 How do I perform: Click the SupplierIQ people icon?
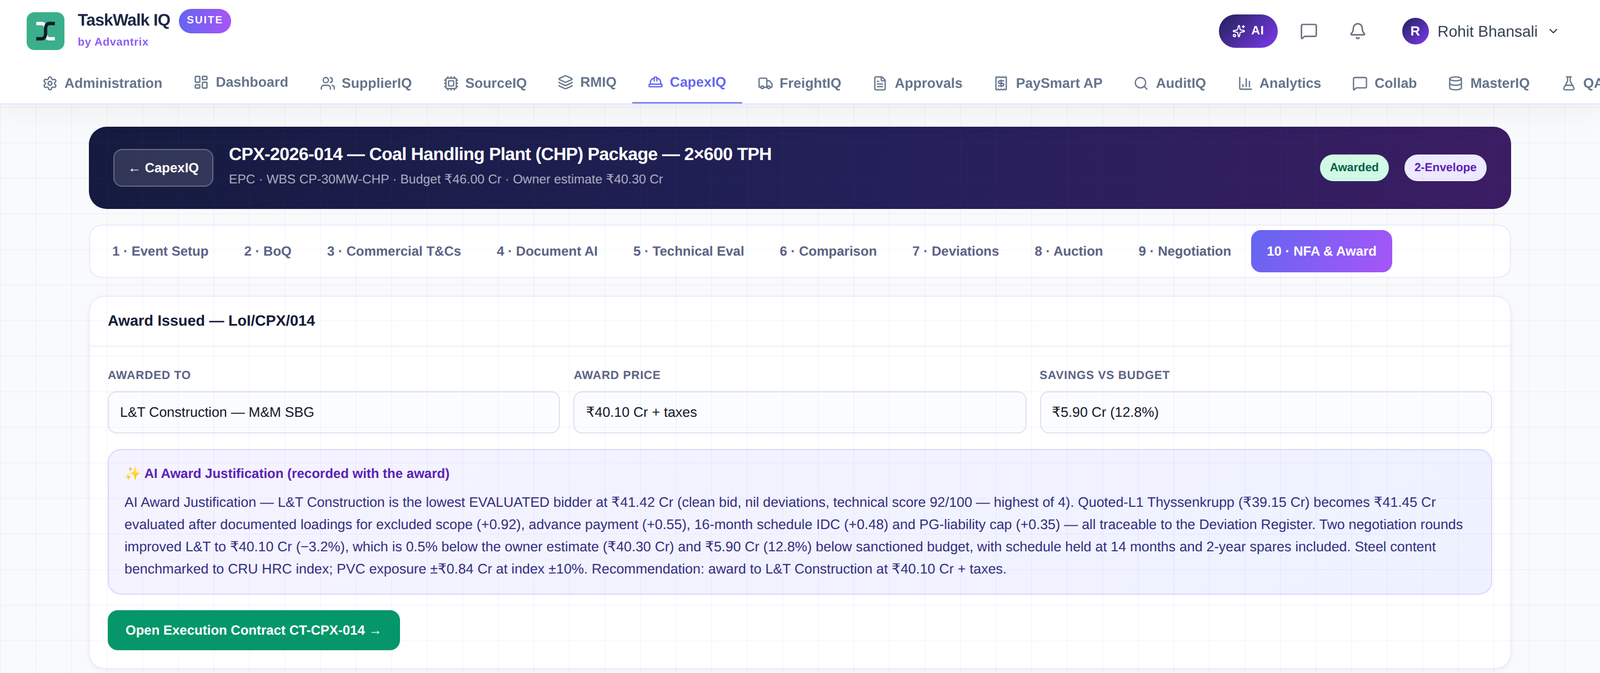click(327, 83)
